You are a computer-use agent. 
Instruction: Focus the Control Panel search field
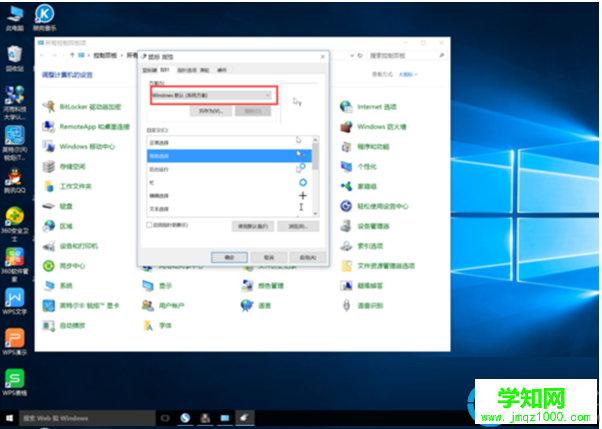(406, 56)
